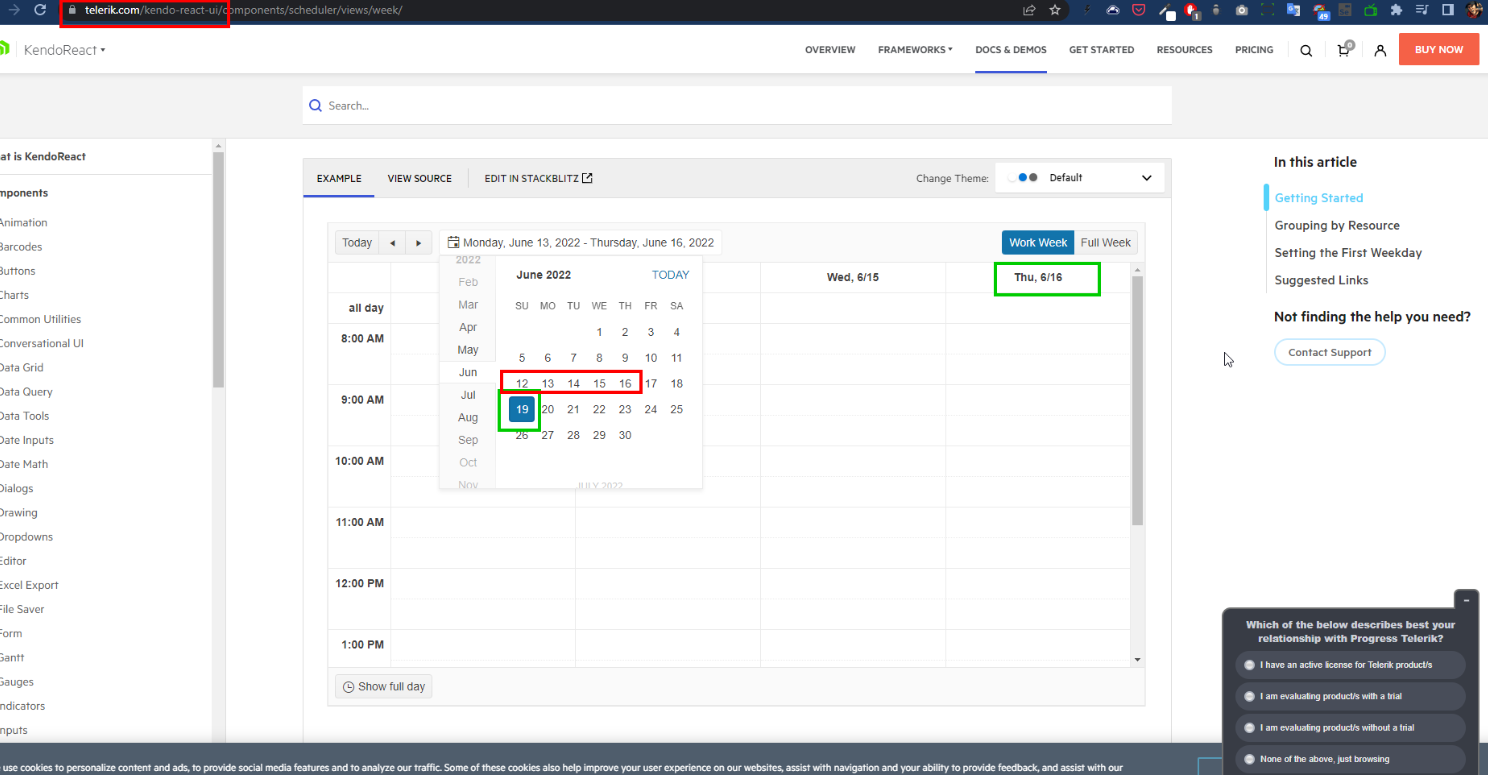
Task: Go to next week with right arrow
Action: tap(419, 243)
